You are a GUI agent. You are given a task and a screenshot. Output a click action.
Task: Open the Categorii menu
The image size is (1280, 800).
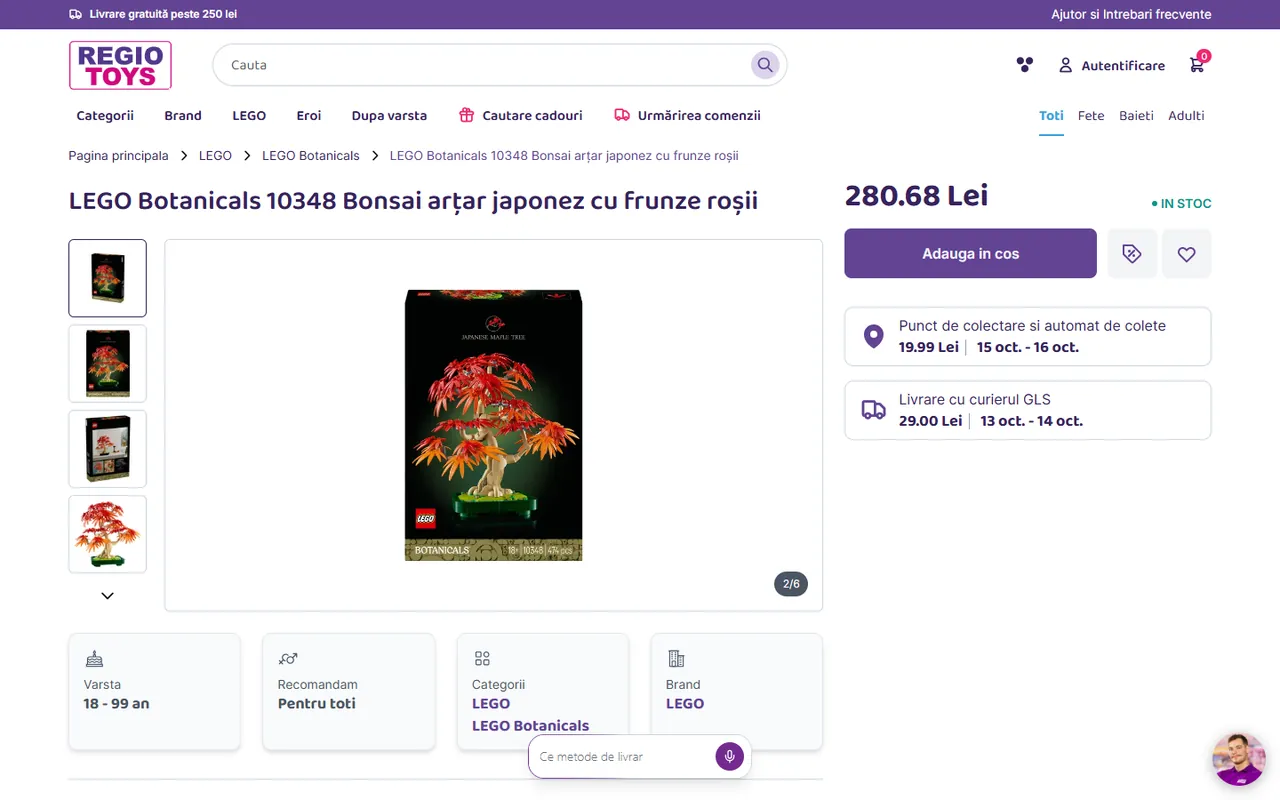point(105,116)
